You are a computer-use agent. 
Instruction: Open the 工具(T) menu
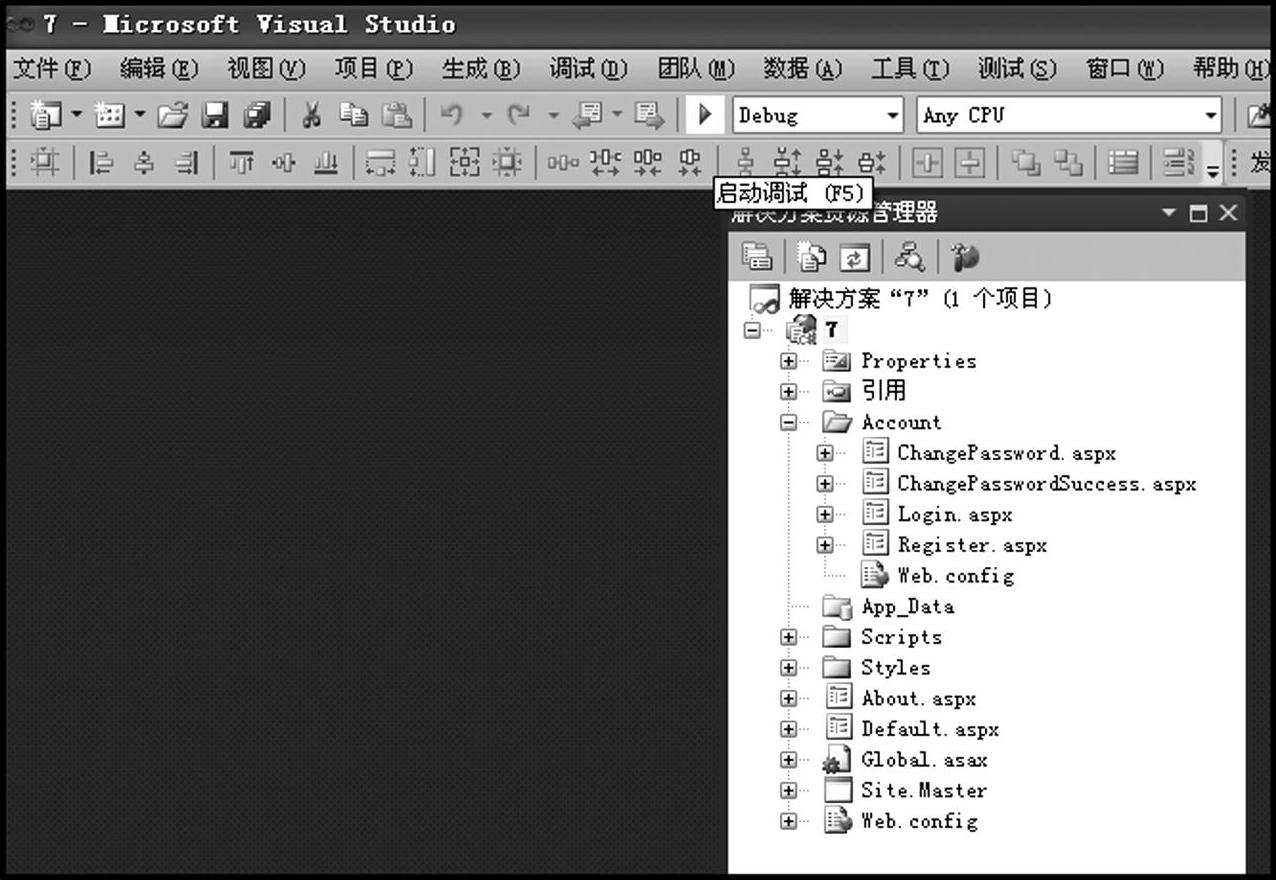(911, 68)
